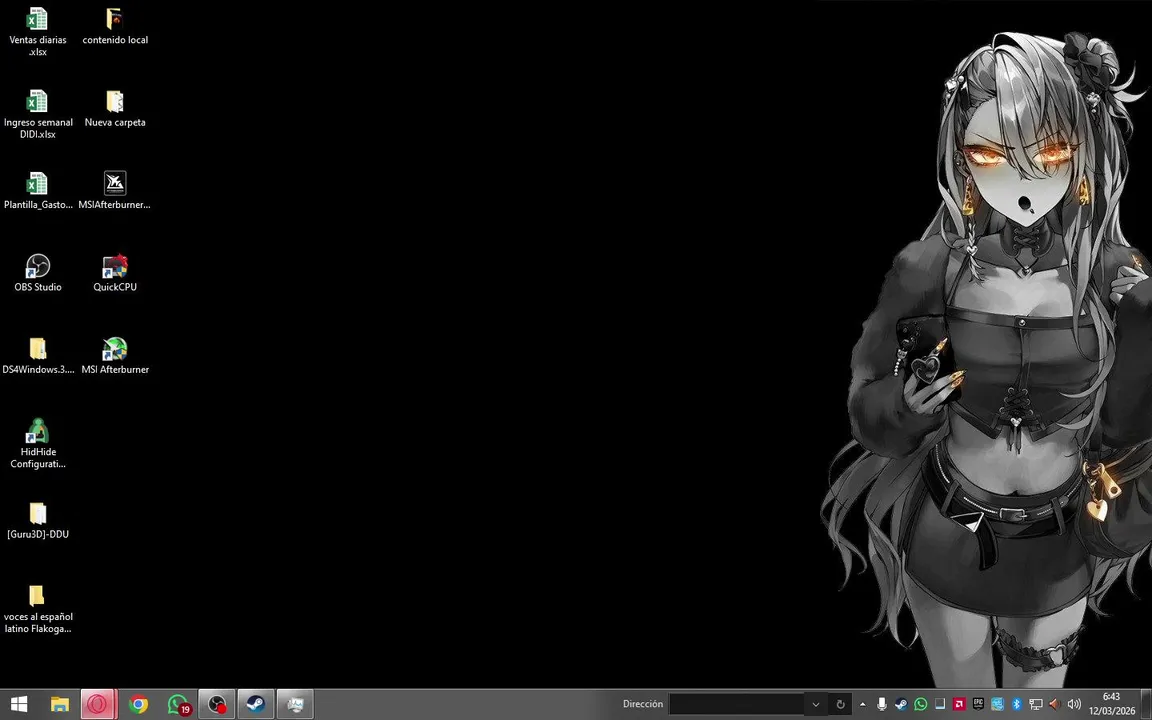Select voces al español latino folder
Screen dimensions: 1152x720
[37, 609]
